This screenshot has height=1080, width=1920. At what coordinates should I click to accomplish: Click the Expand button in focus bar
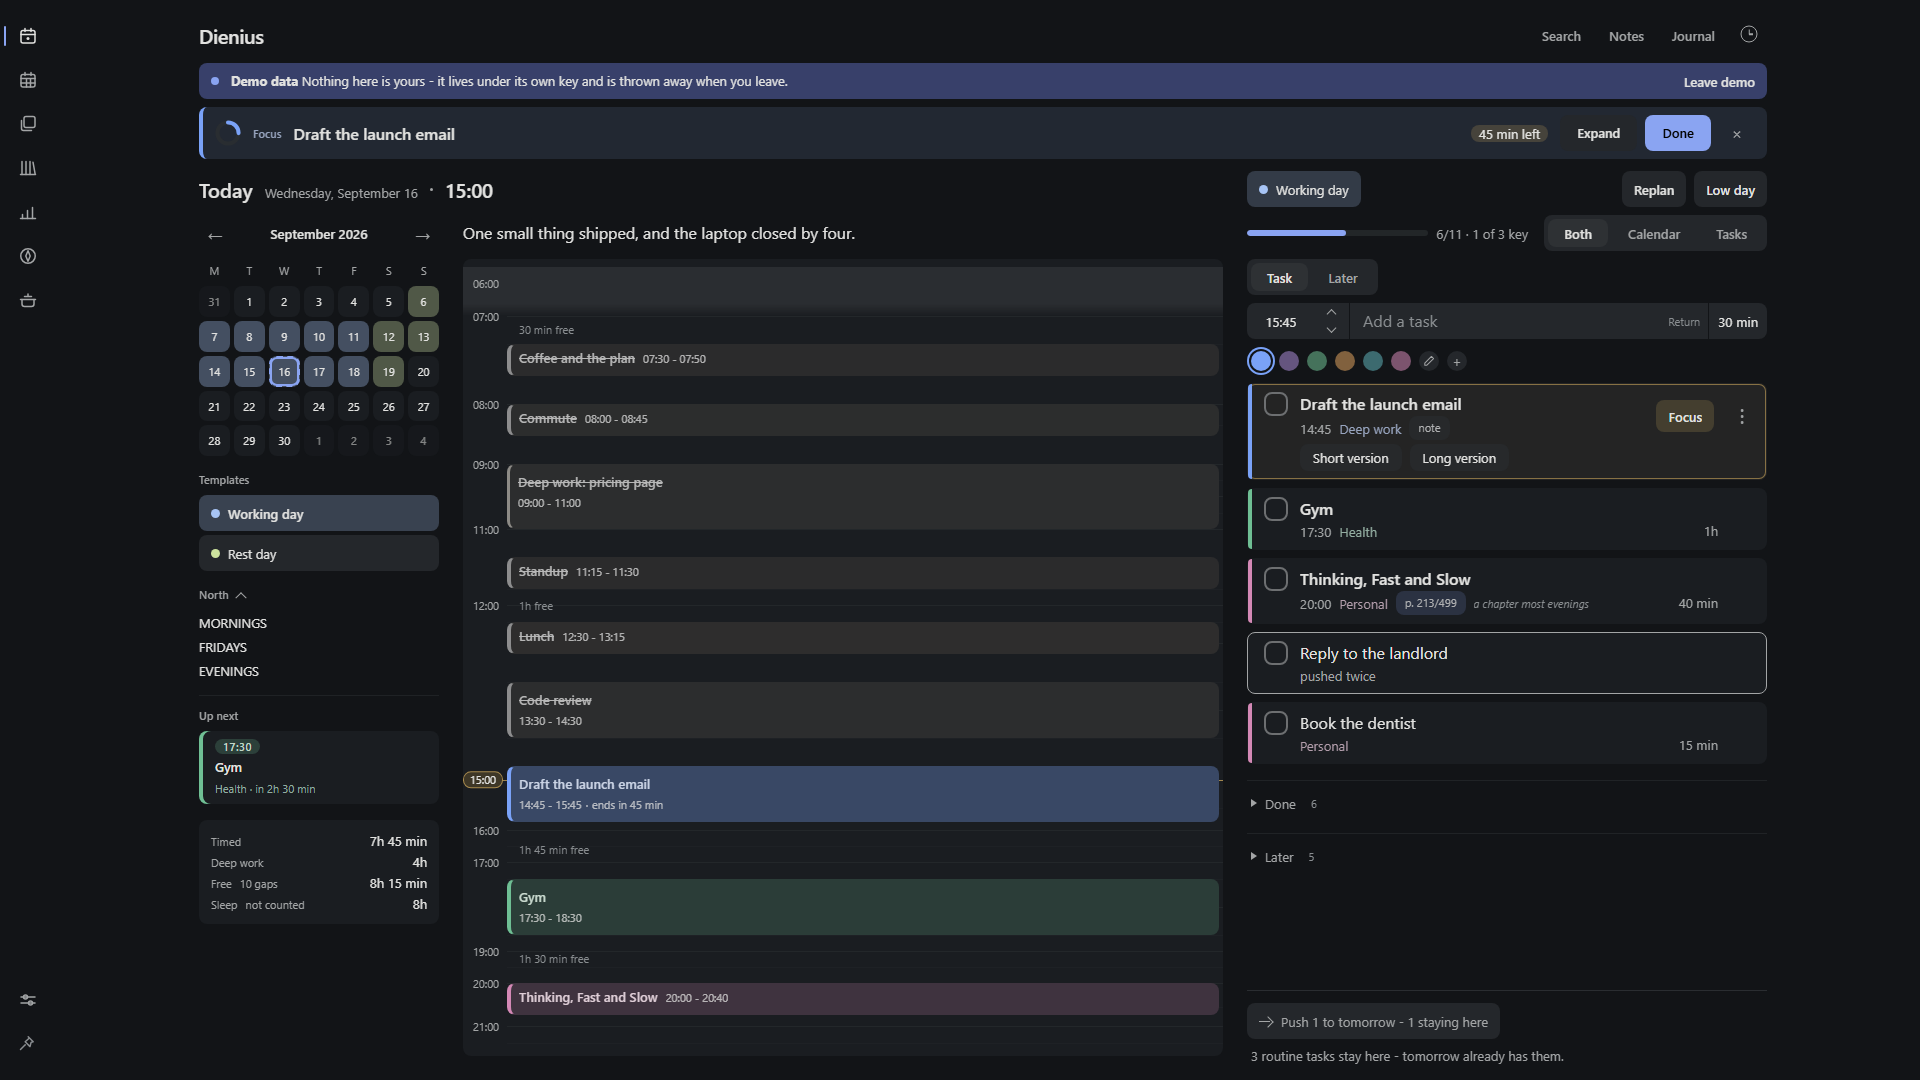click(x=1598, y=134)
